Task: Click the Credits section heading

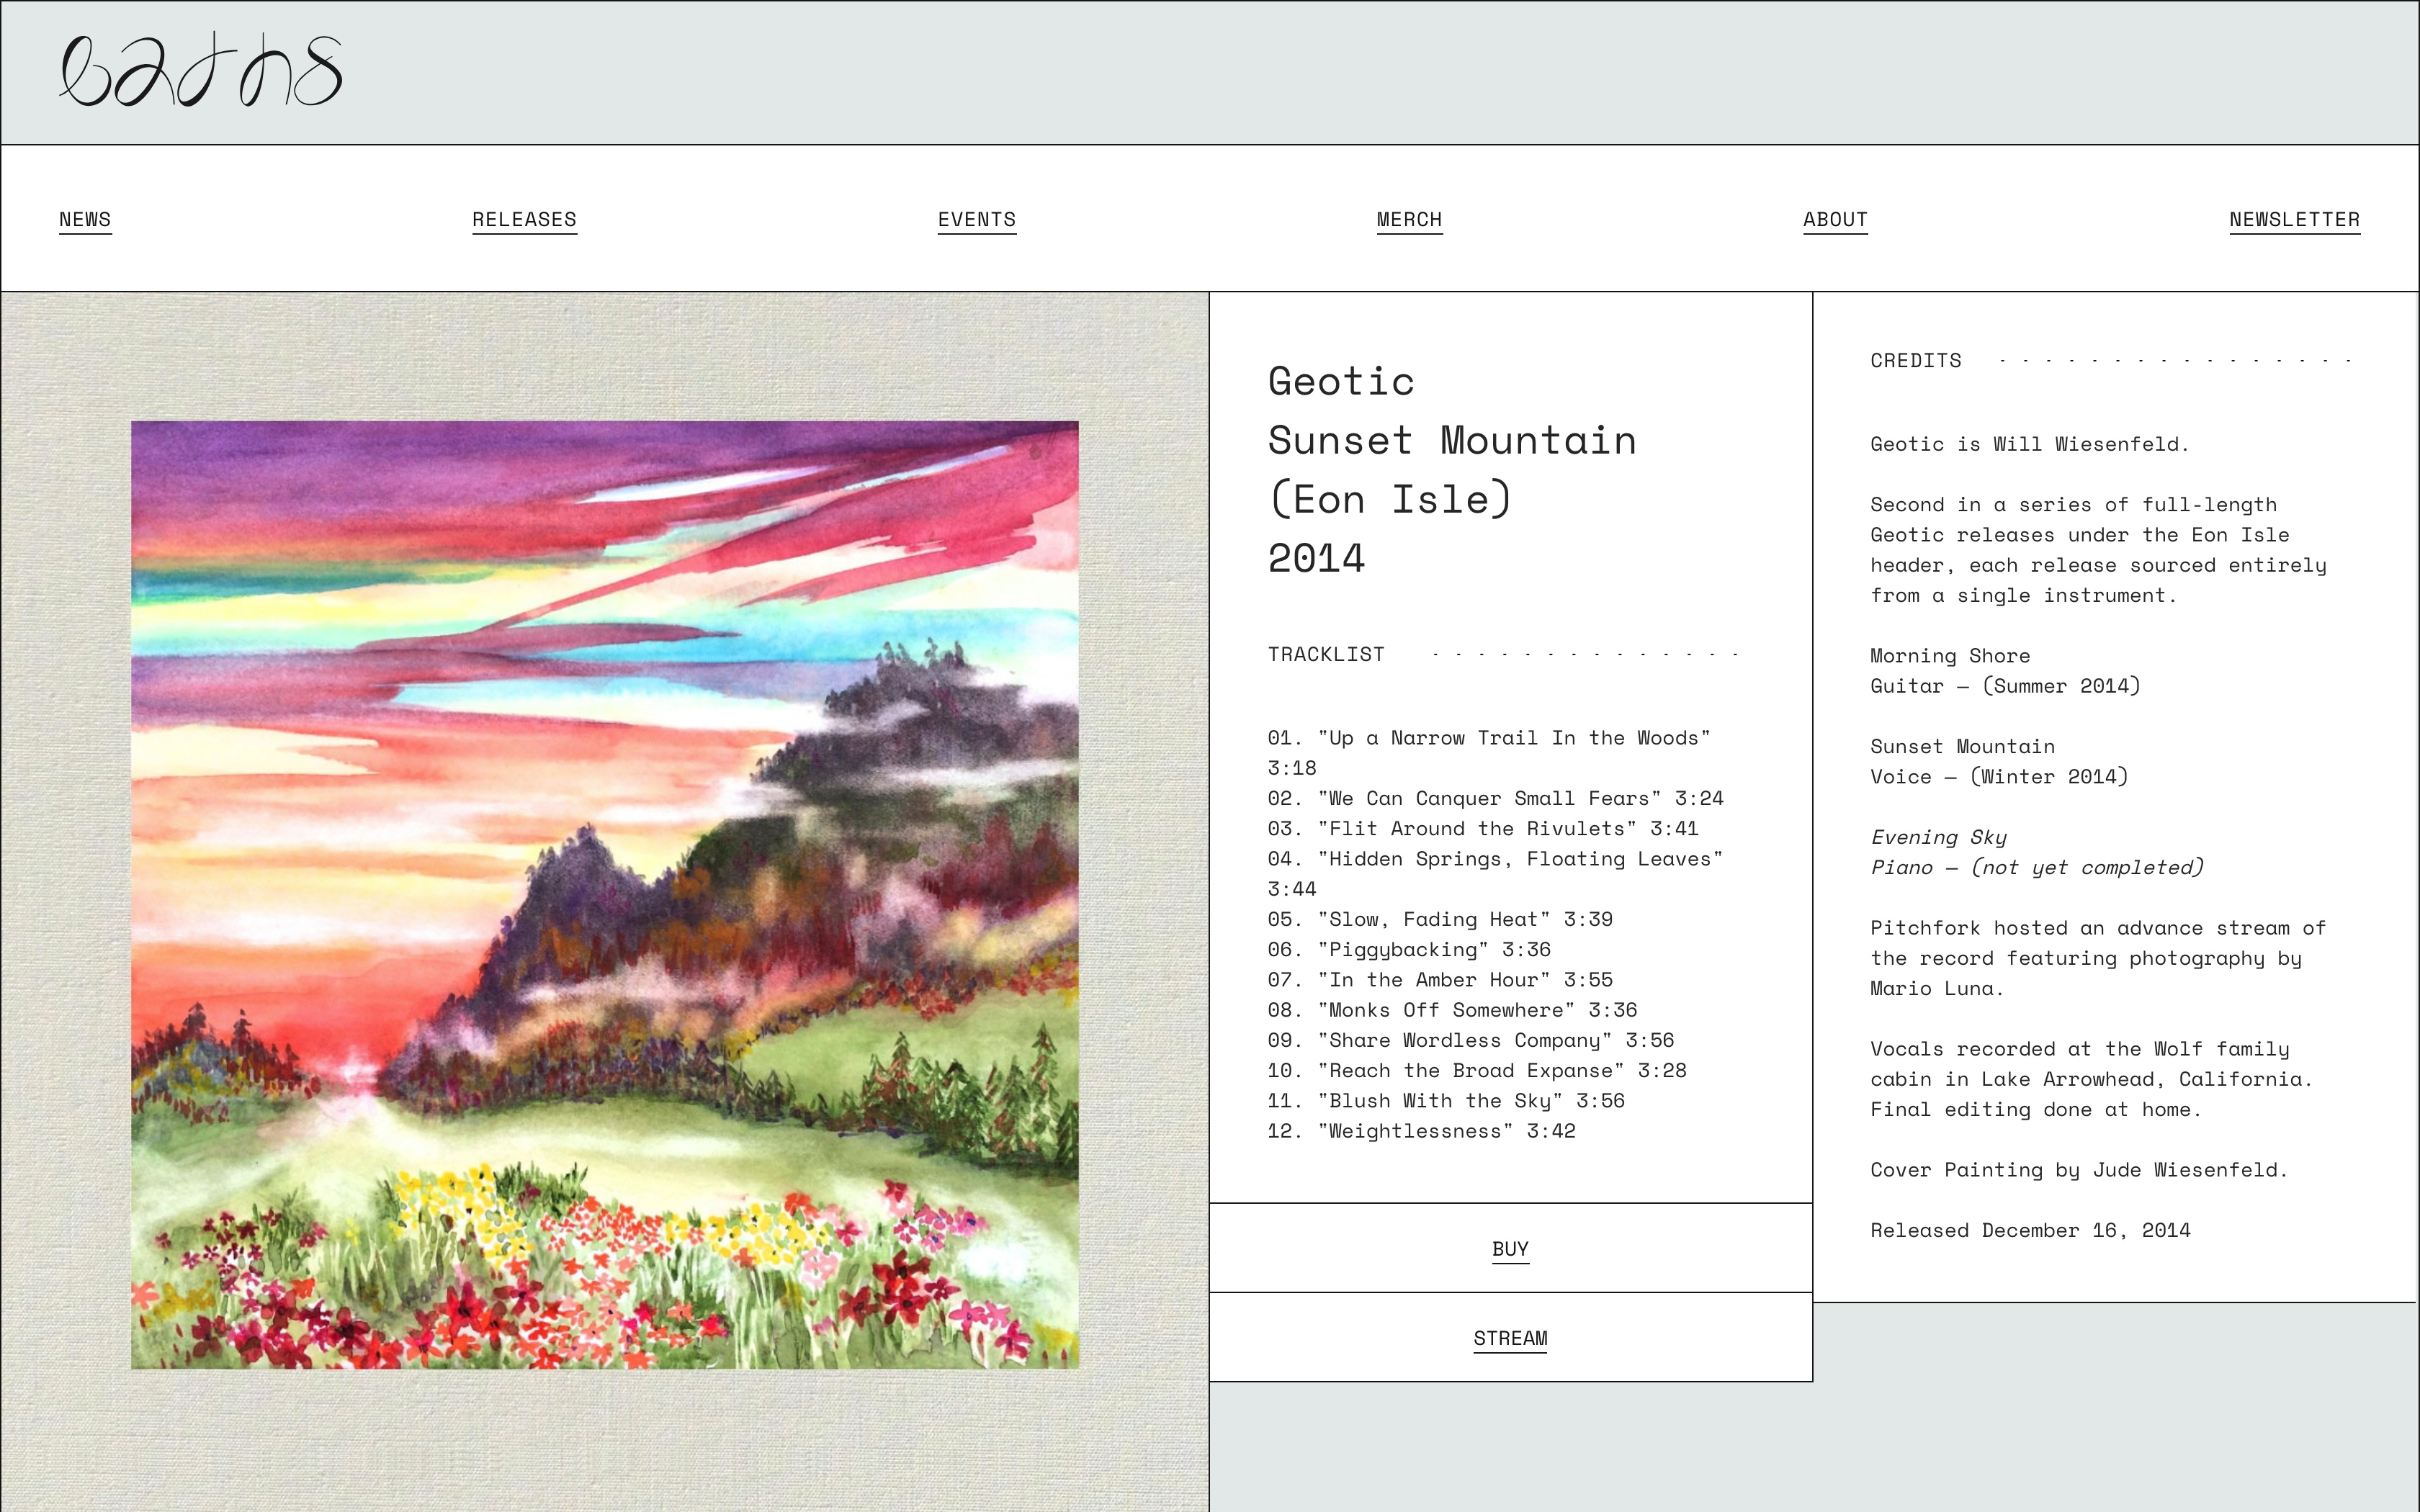Action: (x=1915, y=360)
